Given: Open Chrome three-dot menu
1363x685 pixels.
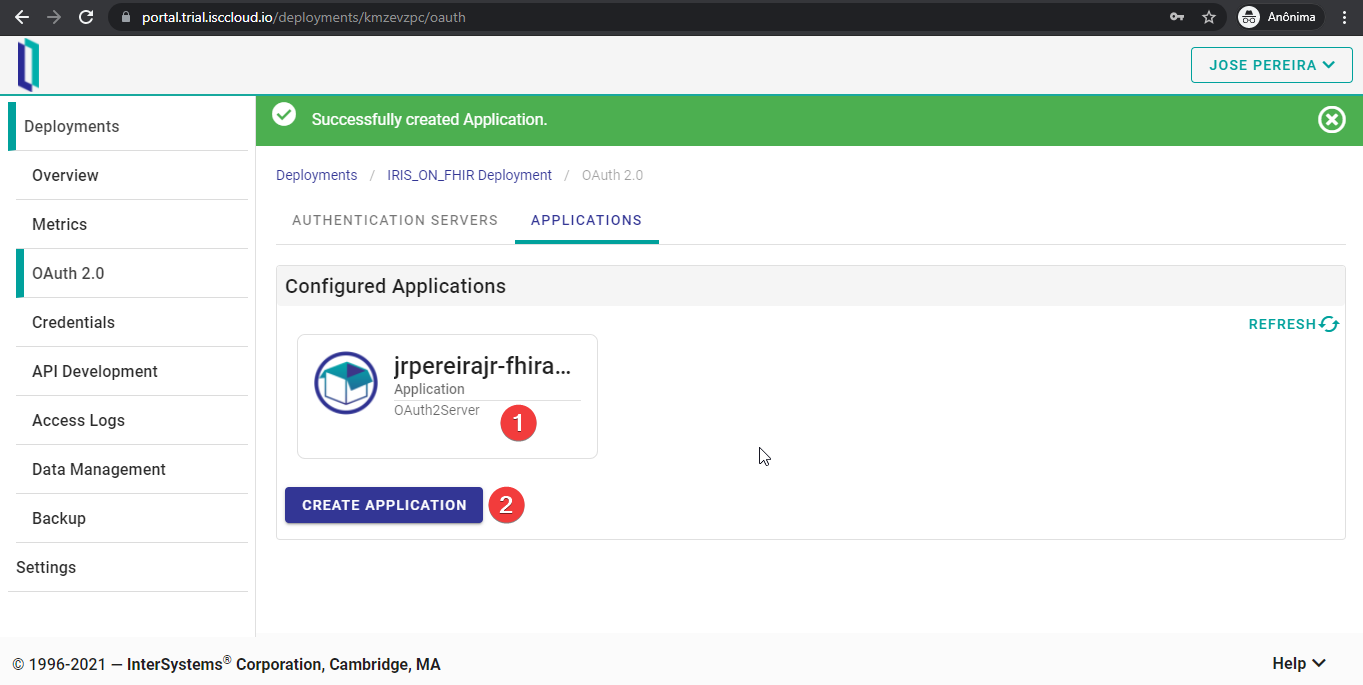Looking at the screenshot, I should click(x=1345, y=17).
